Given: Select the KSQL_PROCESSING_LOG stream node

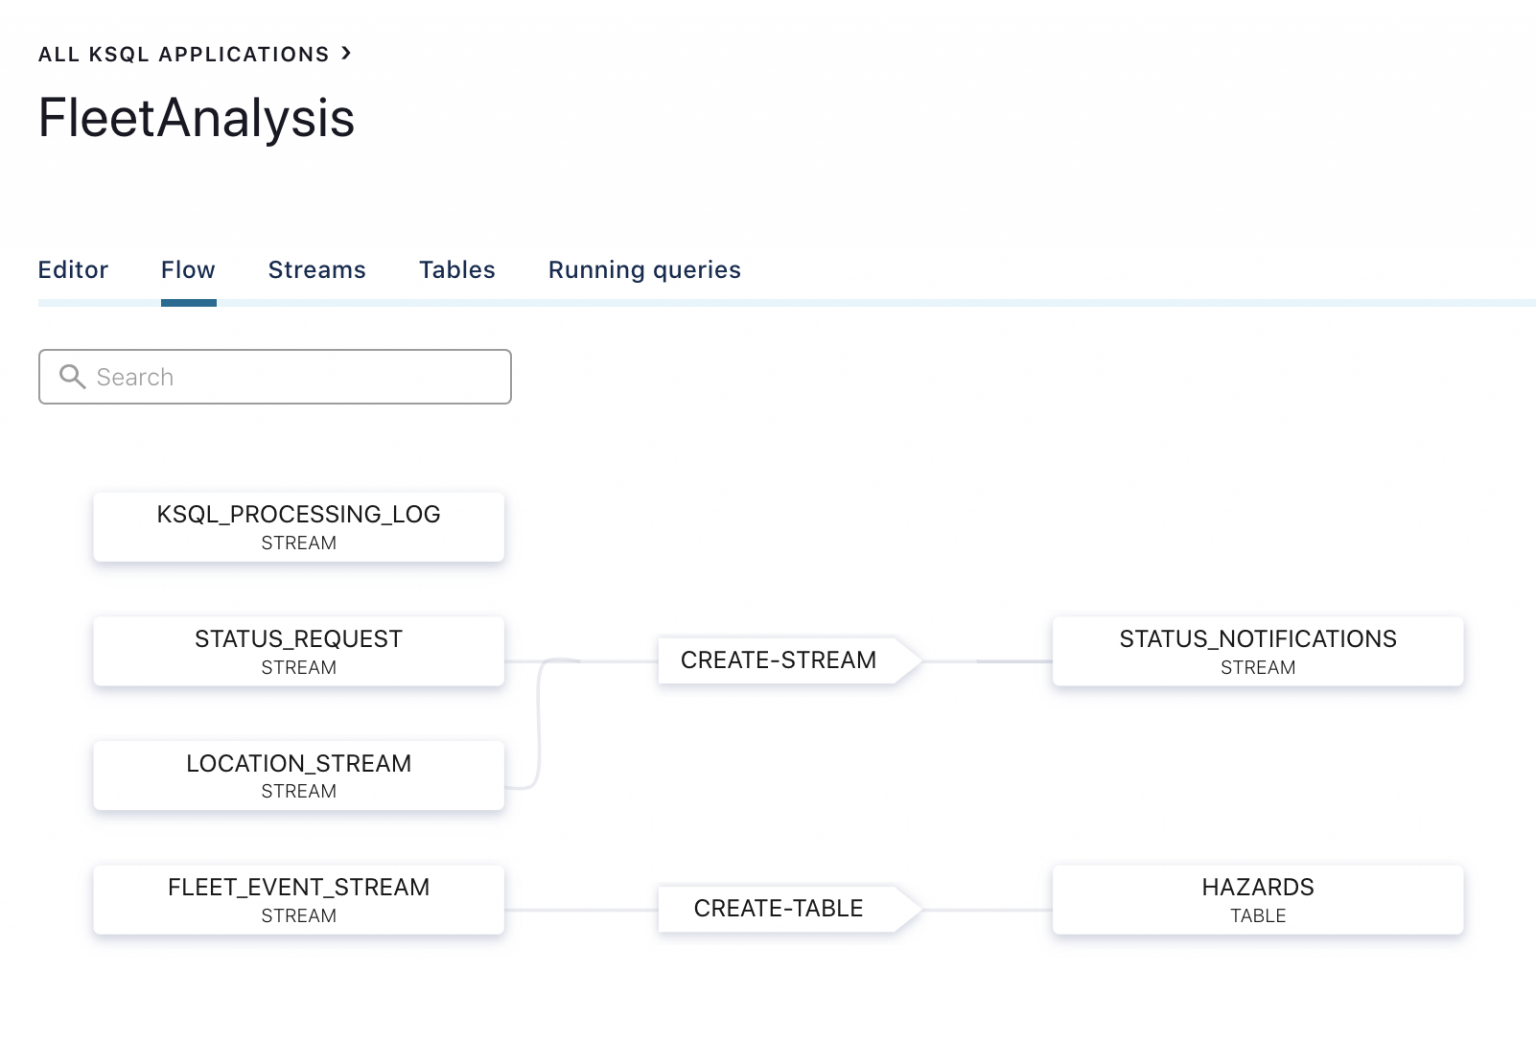Looking at the screenshot, I should pyautogui.click(x=298, y=526).
